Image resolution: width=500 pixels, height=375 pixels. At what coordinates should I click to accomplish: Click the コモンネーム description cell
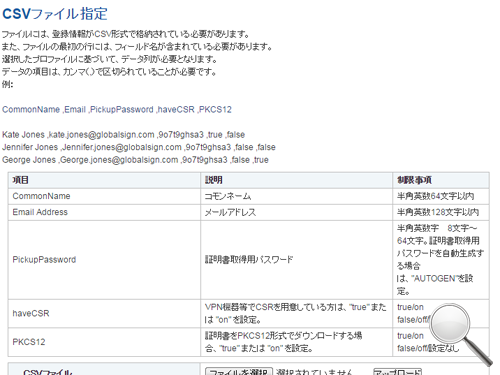click(x=296, y=196)
